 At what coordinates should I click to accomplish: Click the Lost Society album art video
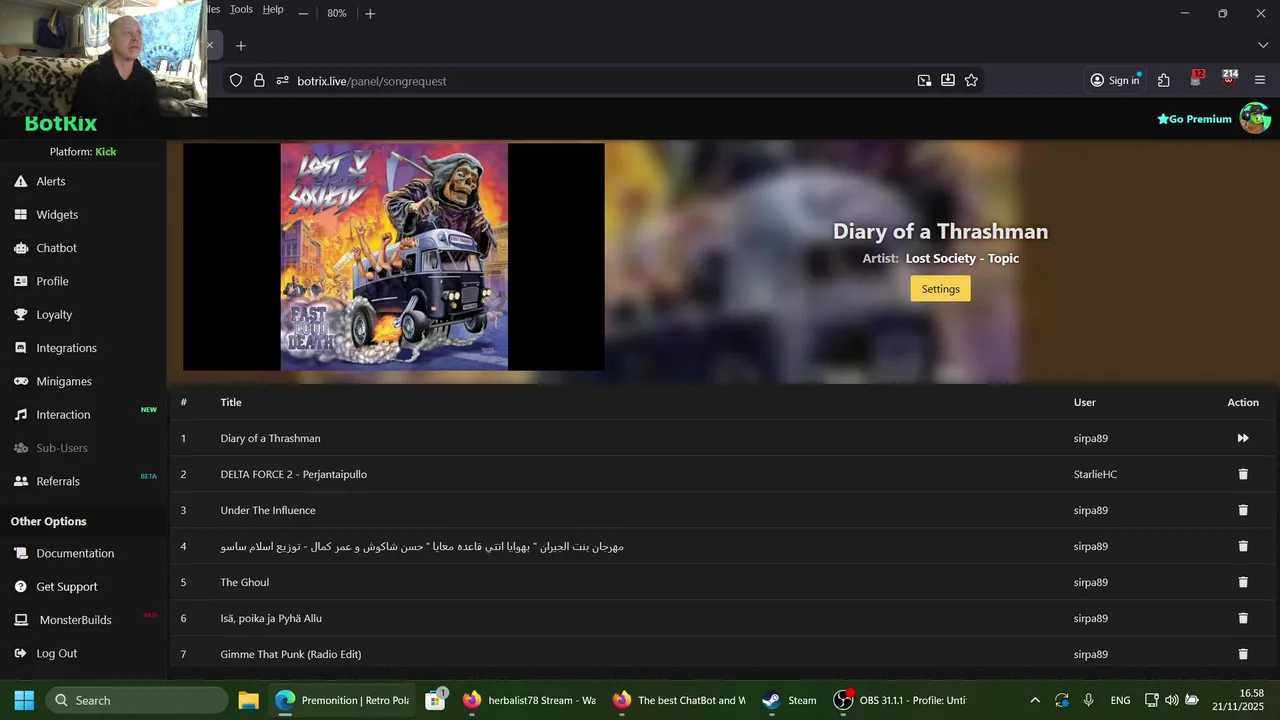[x=394, y=257]
